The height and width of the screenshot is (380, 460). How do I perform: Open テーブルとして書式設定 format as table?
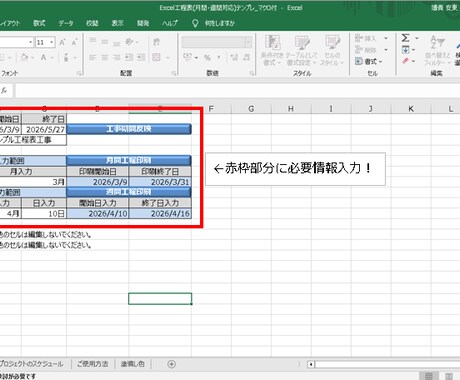point(301,50)
